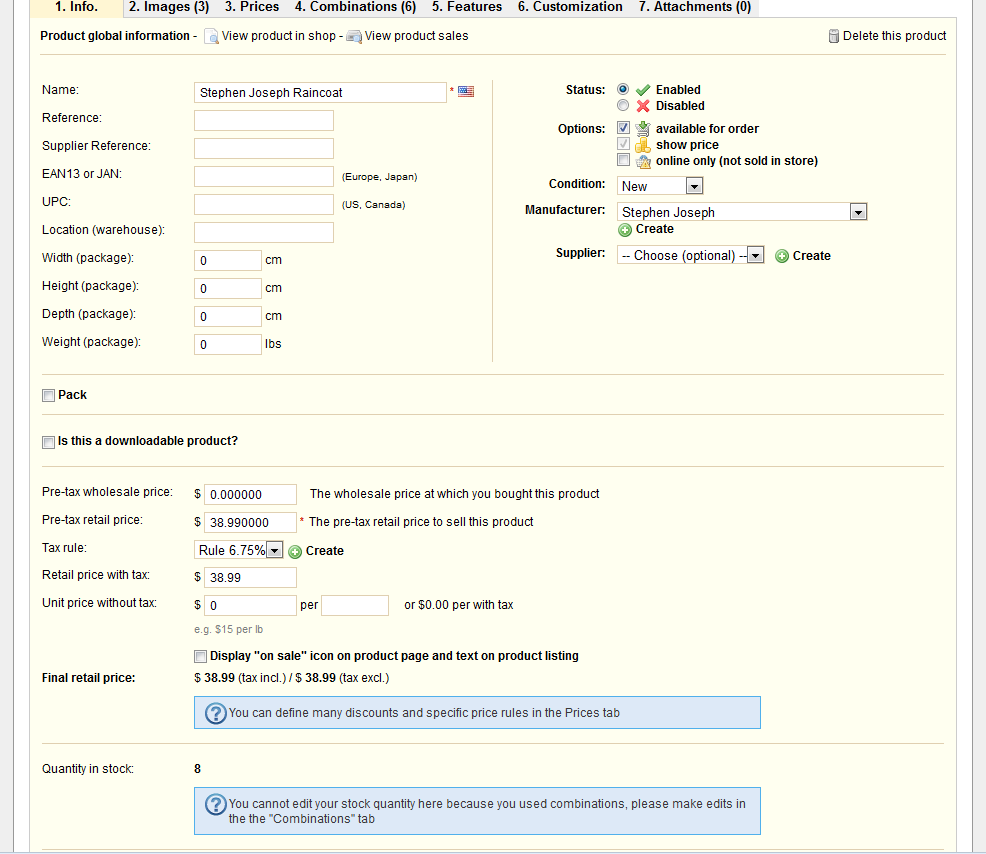Click the Pre-tax retail price field
The image size is (986, 854).
(250, 522)
